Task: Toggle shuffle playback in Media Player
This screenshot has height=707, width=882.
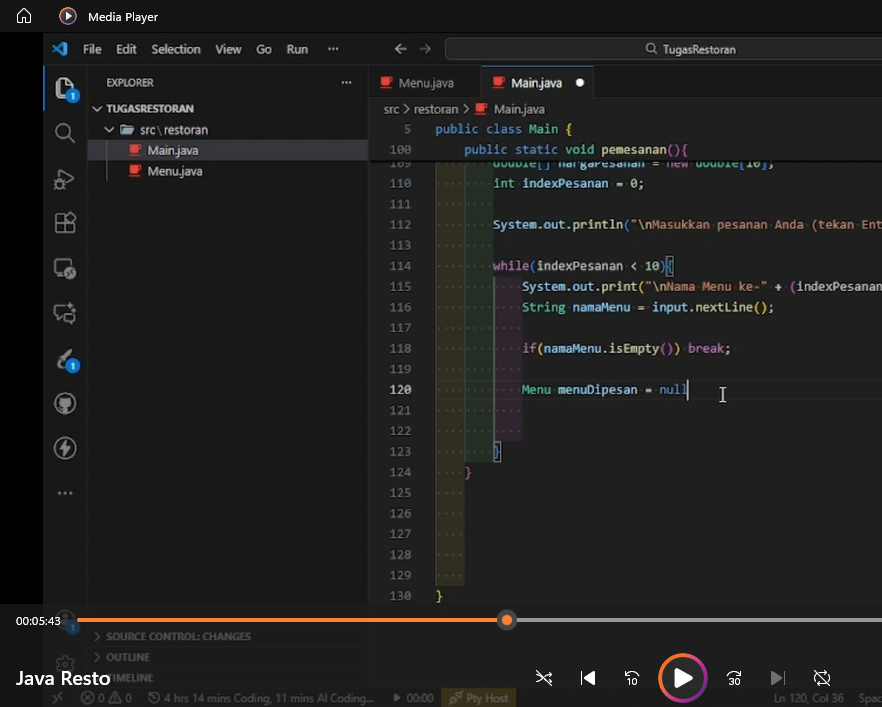Action: point(544,678)
